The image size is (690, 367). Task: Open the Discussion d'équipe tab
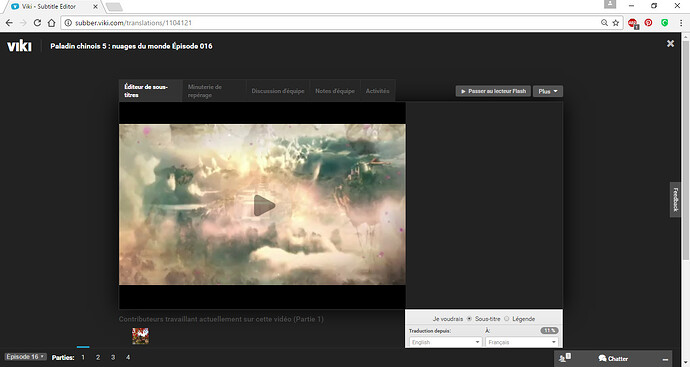278,91
